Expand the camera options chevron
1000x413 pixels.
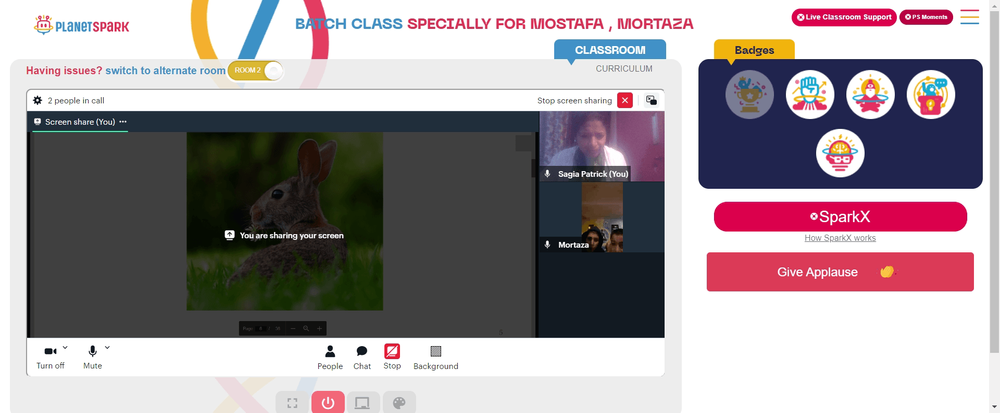[65, 347]
